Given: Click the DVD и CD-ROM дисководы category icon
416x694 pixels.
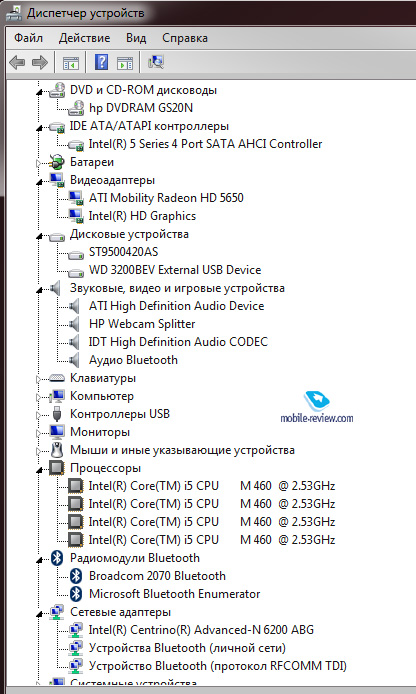Looking at the screenshot, I should tap(57, 90).
